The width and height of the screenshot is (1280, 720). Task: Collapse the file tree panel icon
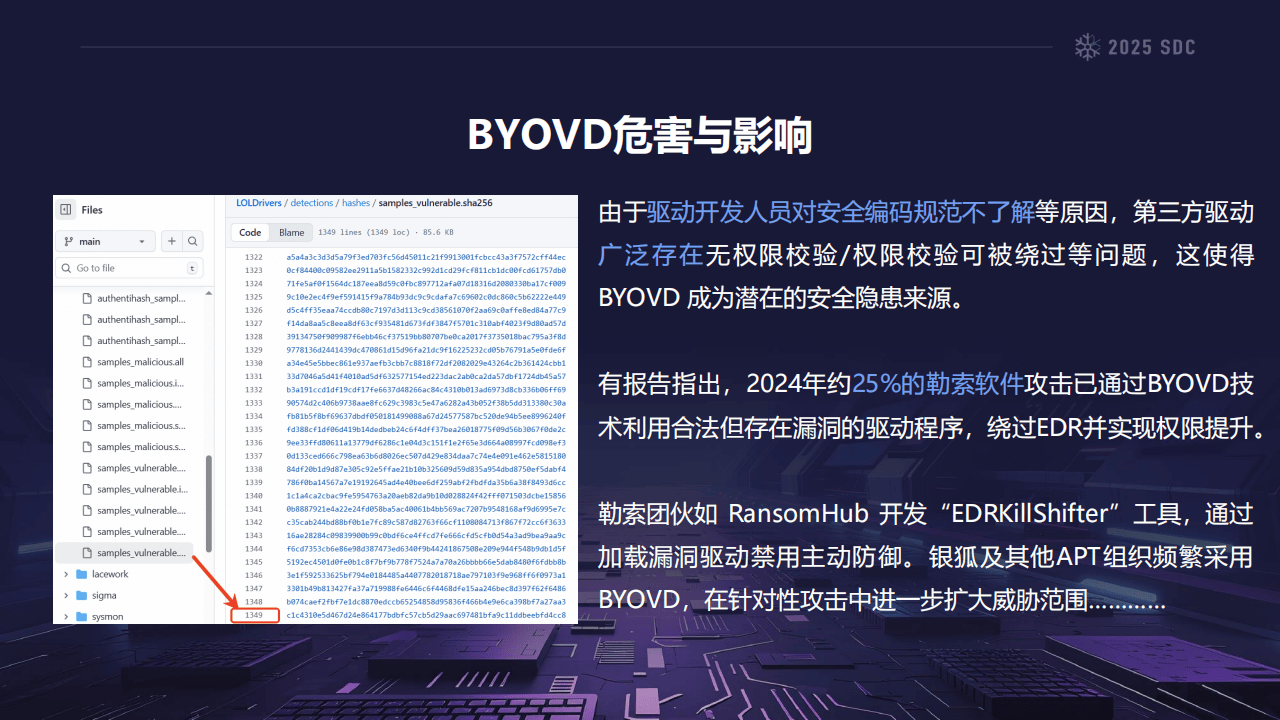tap(66, 210)
